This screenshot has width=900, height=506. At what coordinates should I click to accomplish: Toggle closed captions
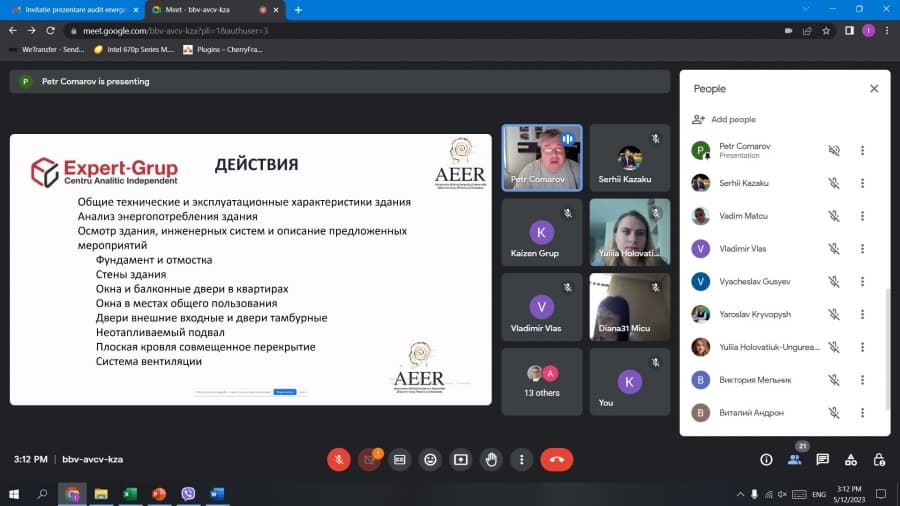pos(399,460)
